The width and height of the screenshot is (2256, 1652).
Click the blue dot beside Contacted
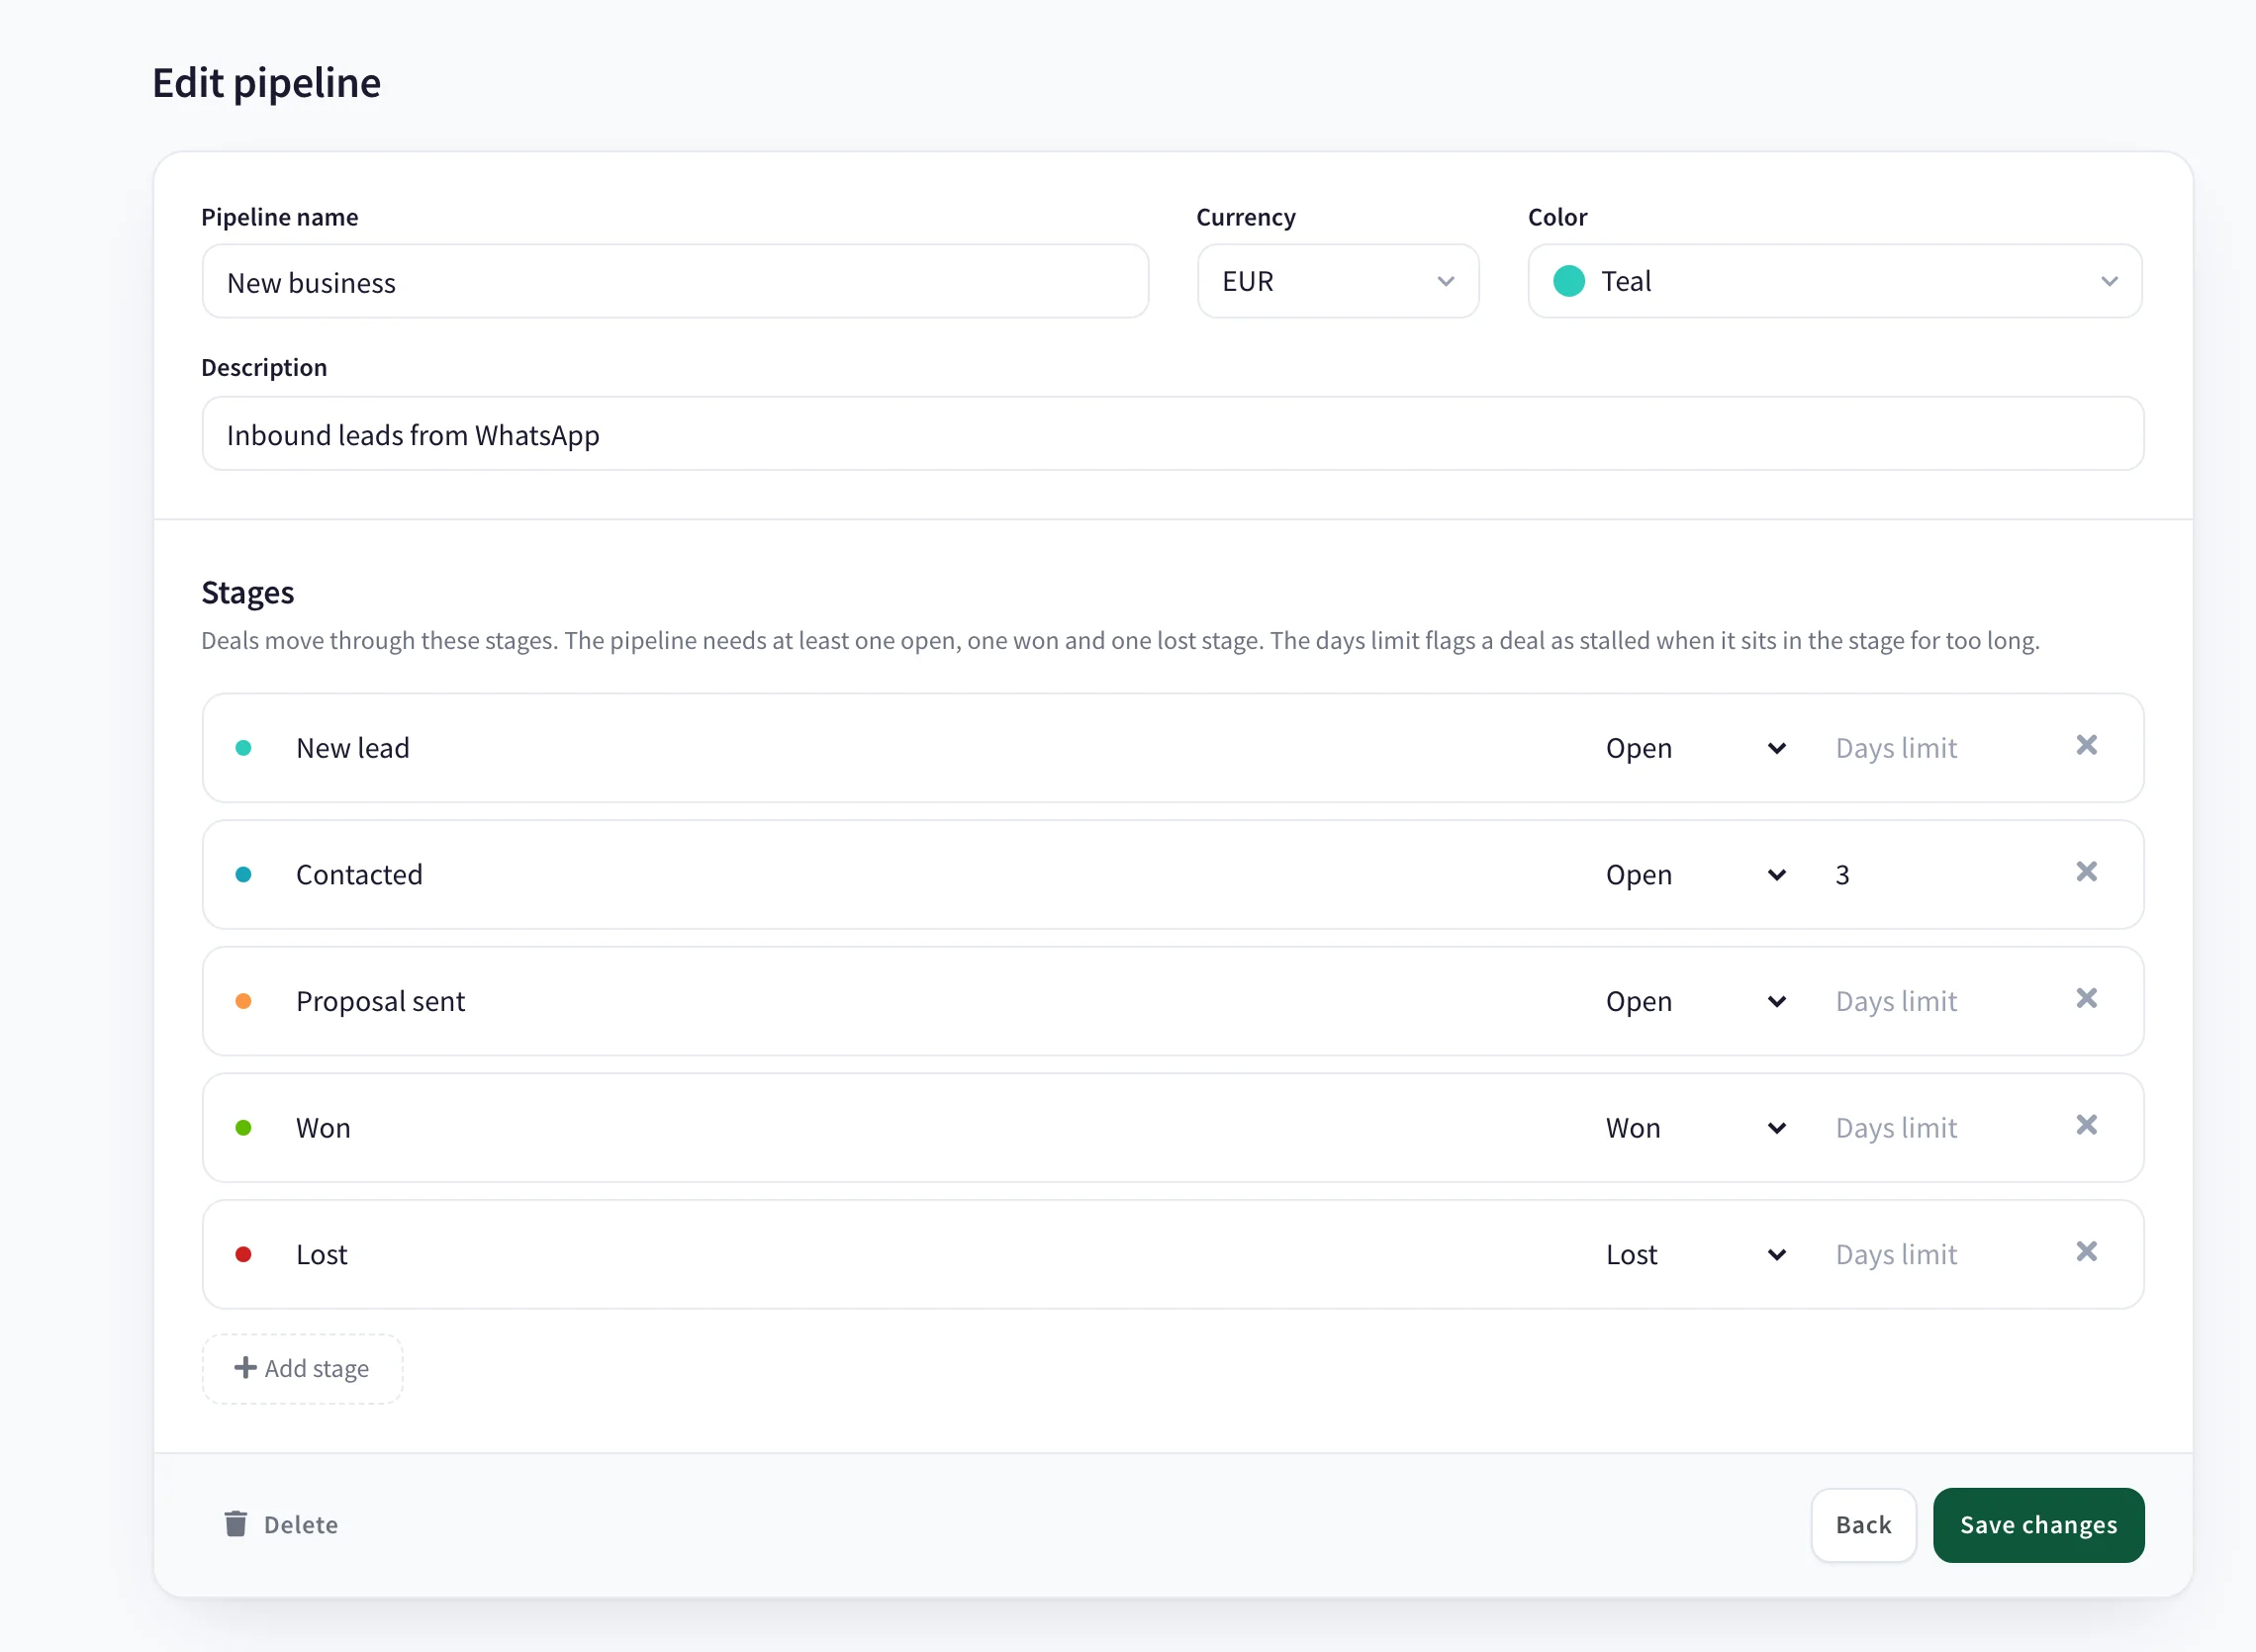click(243, 875)
